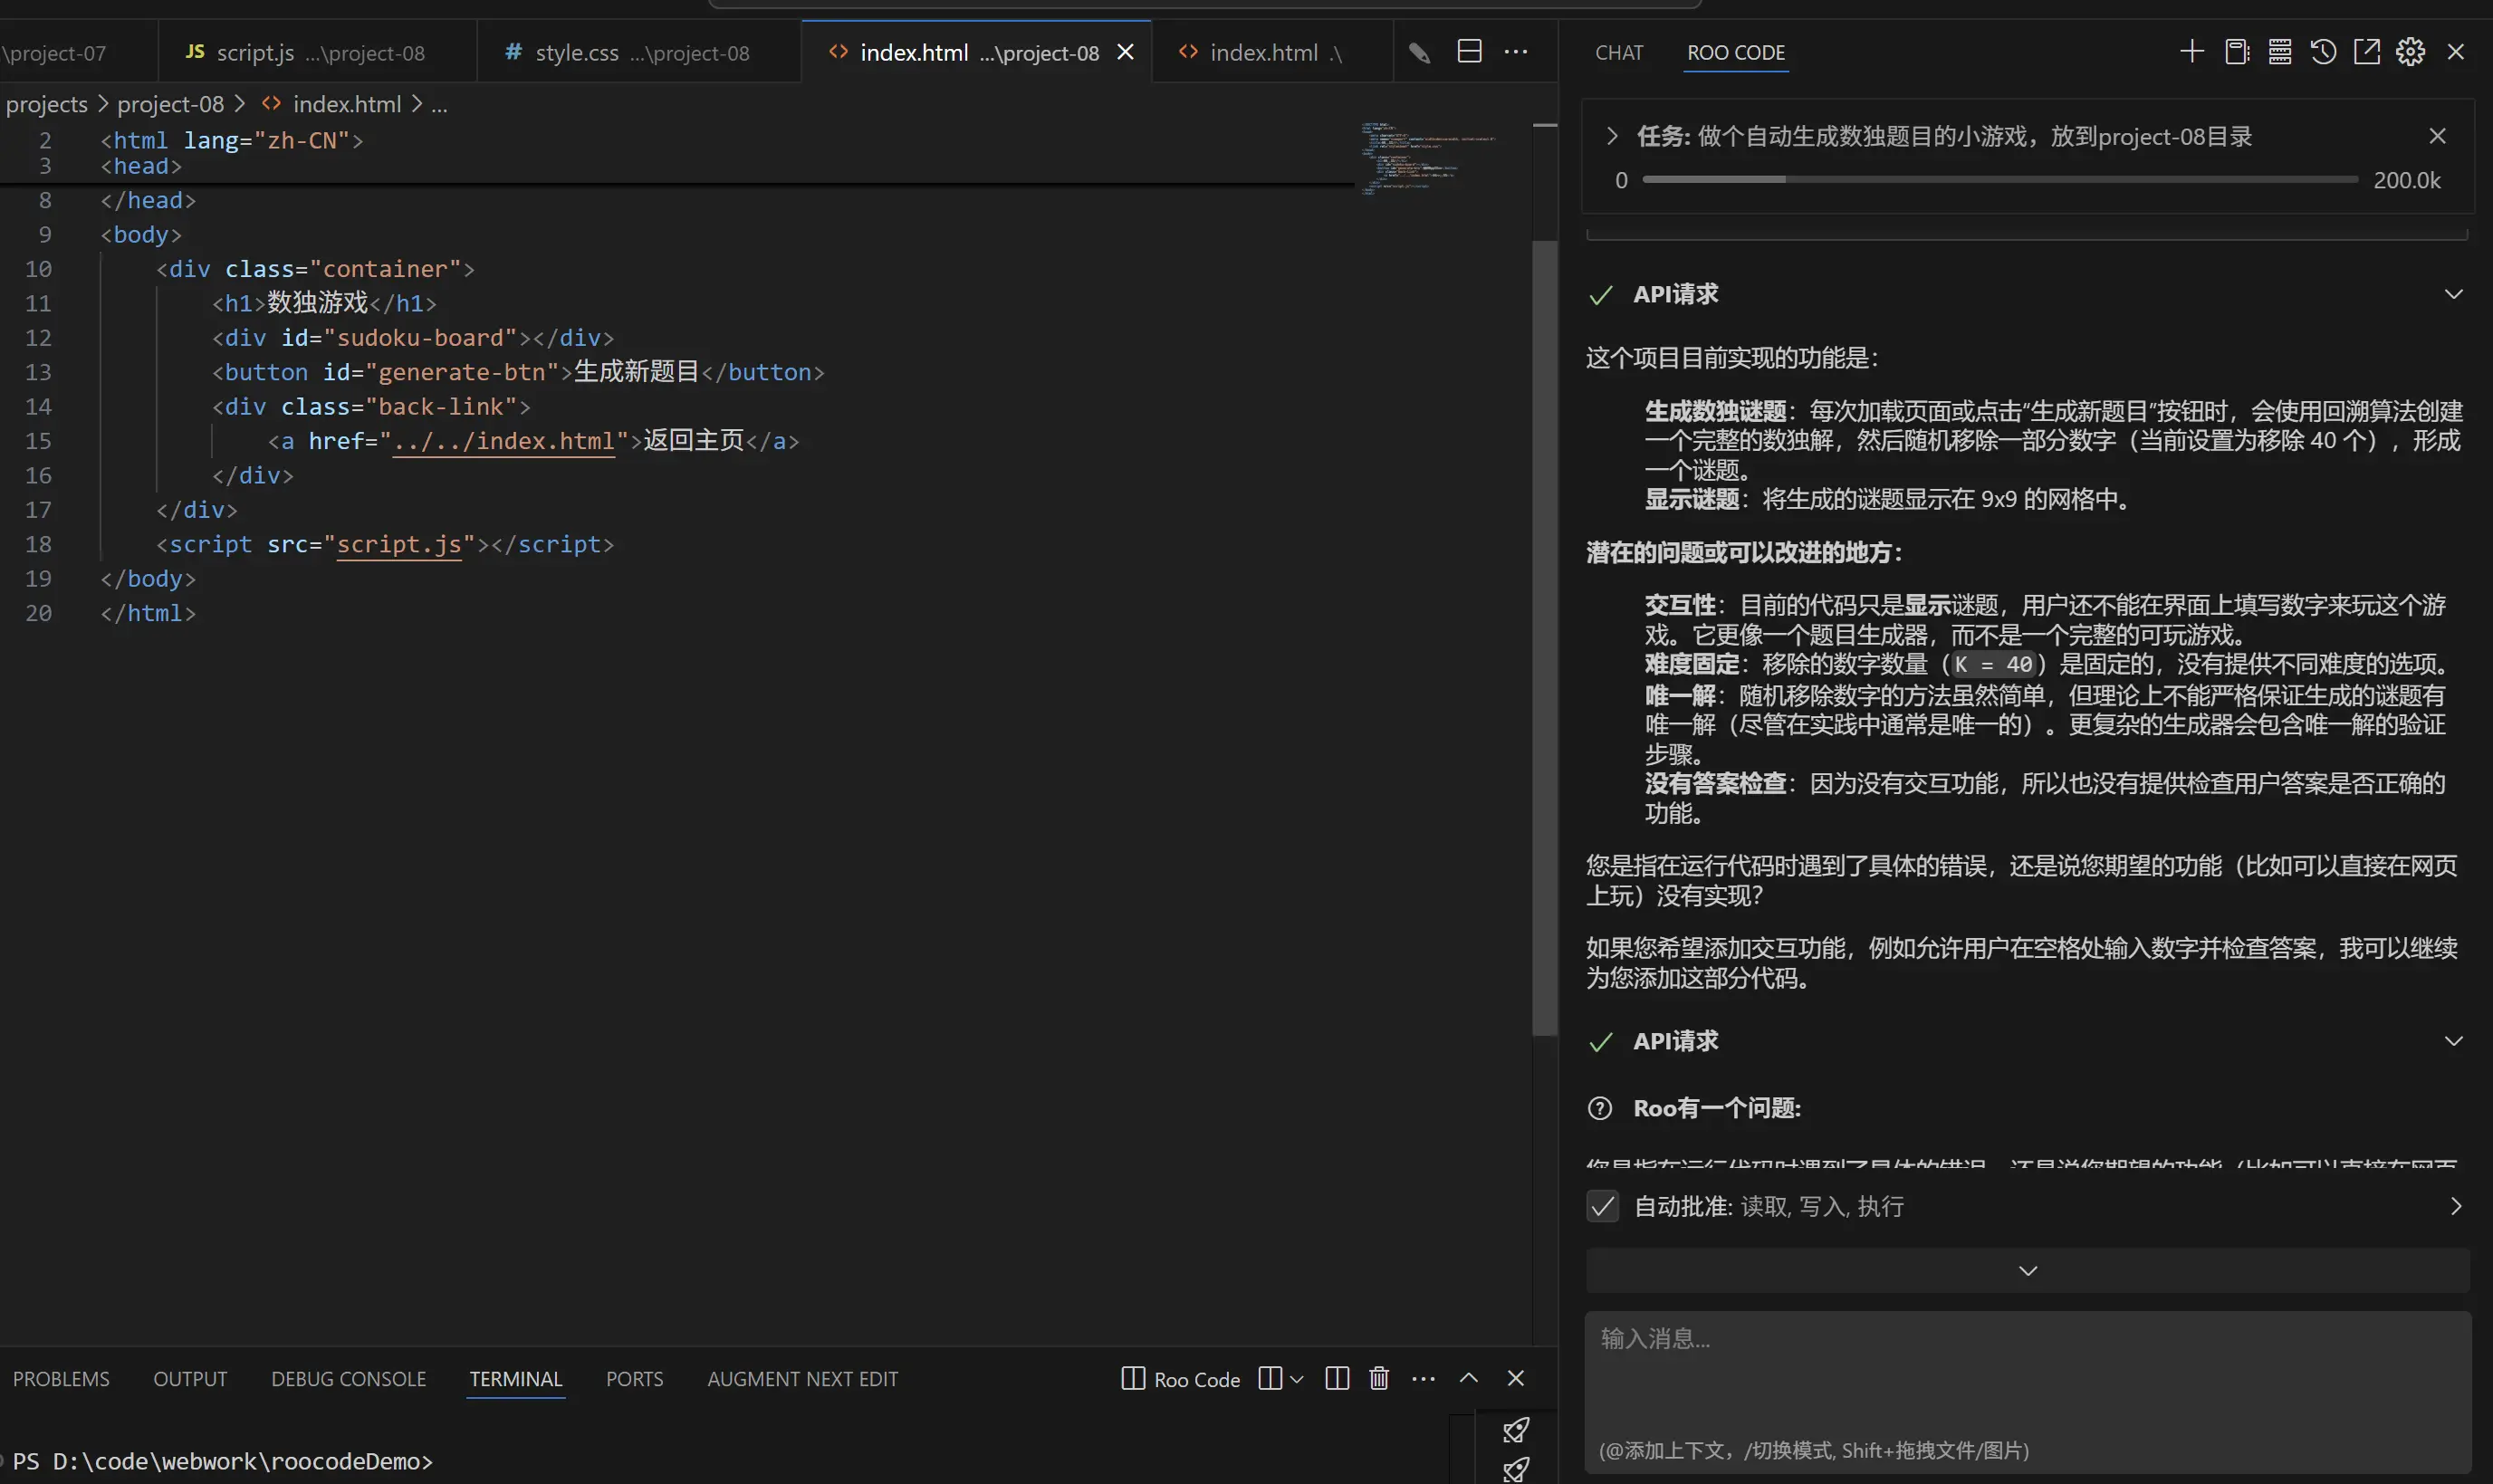Open the DEBUG CONSOLE panel tab
Screen dimensions: 2493x1484
(348, 1379)
